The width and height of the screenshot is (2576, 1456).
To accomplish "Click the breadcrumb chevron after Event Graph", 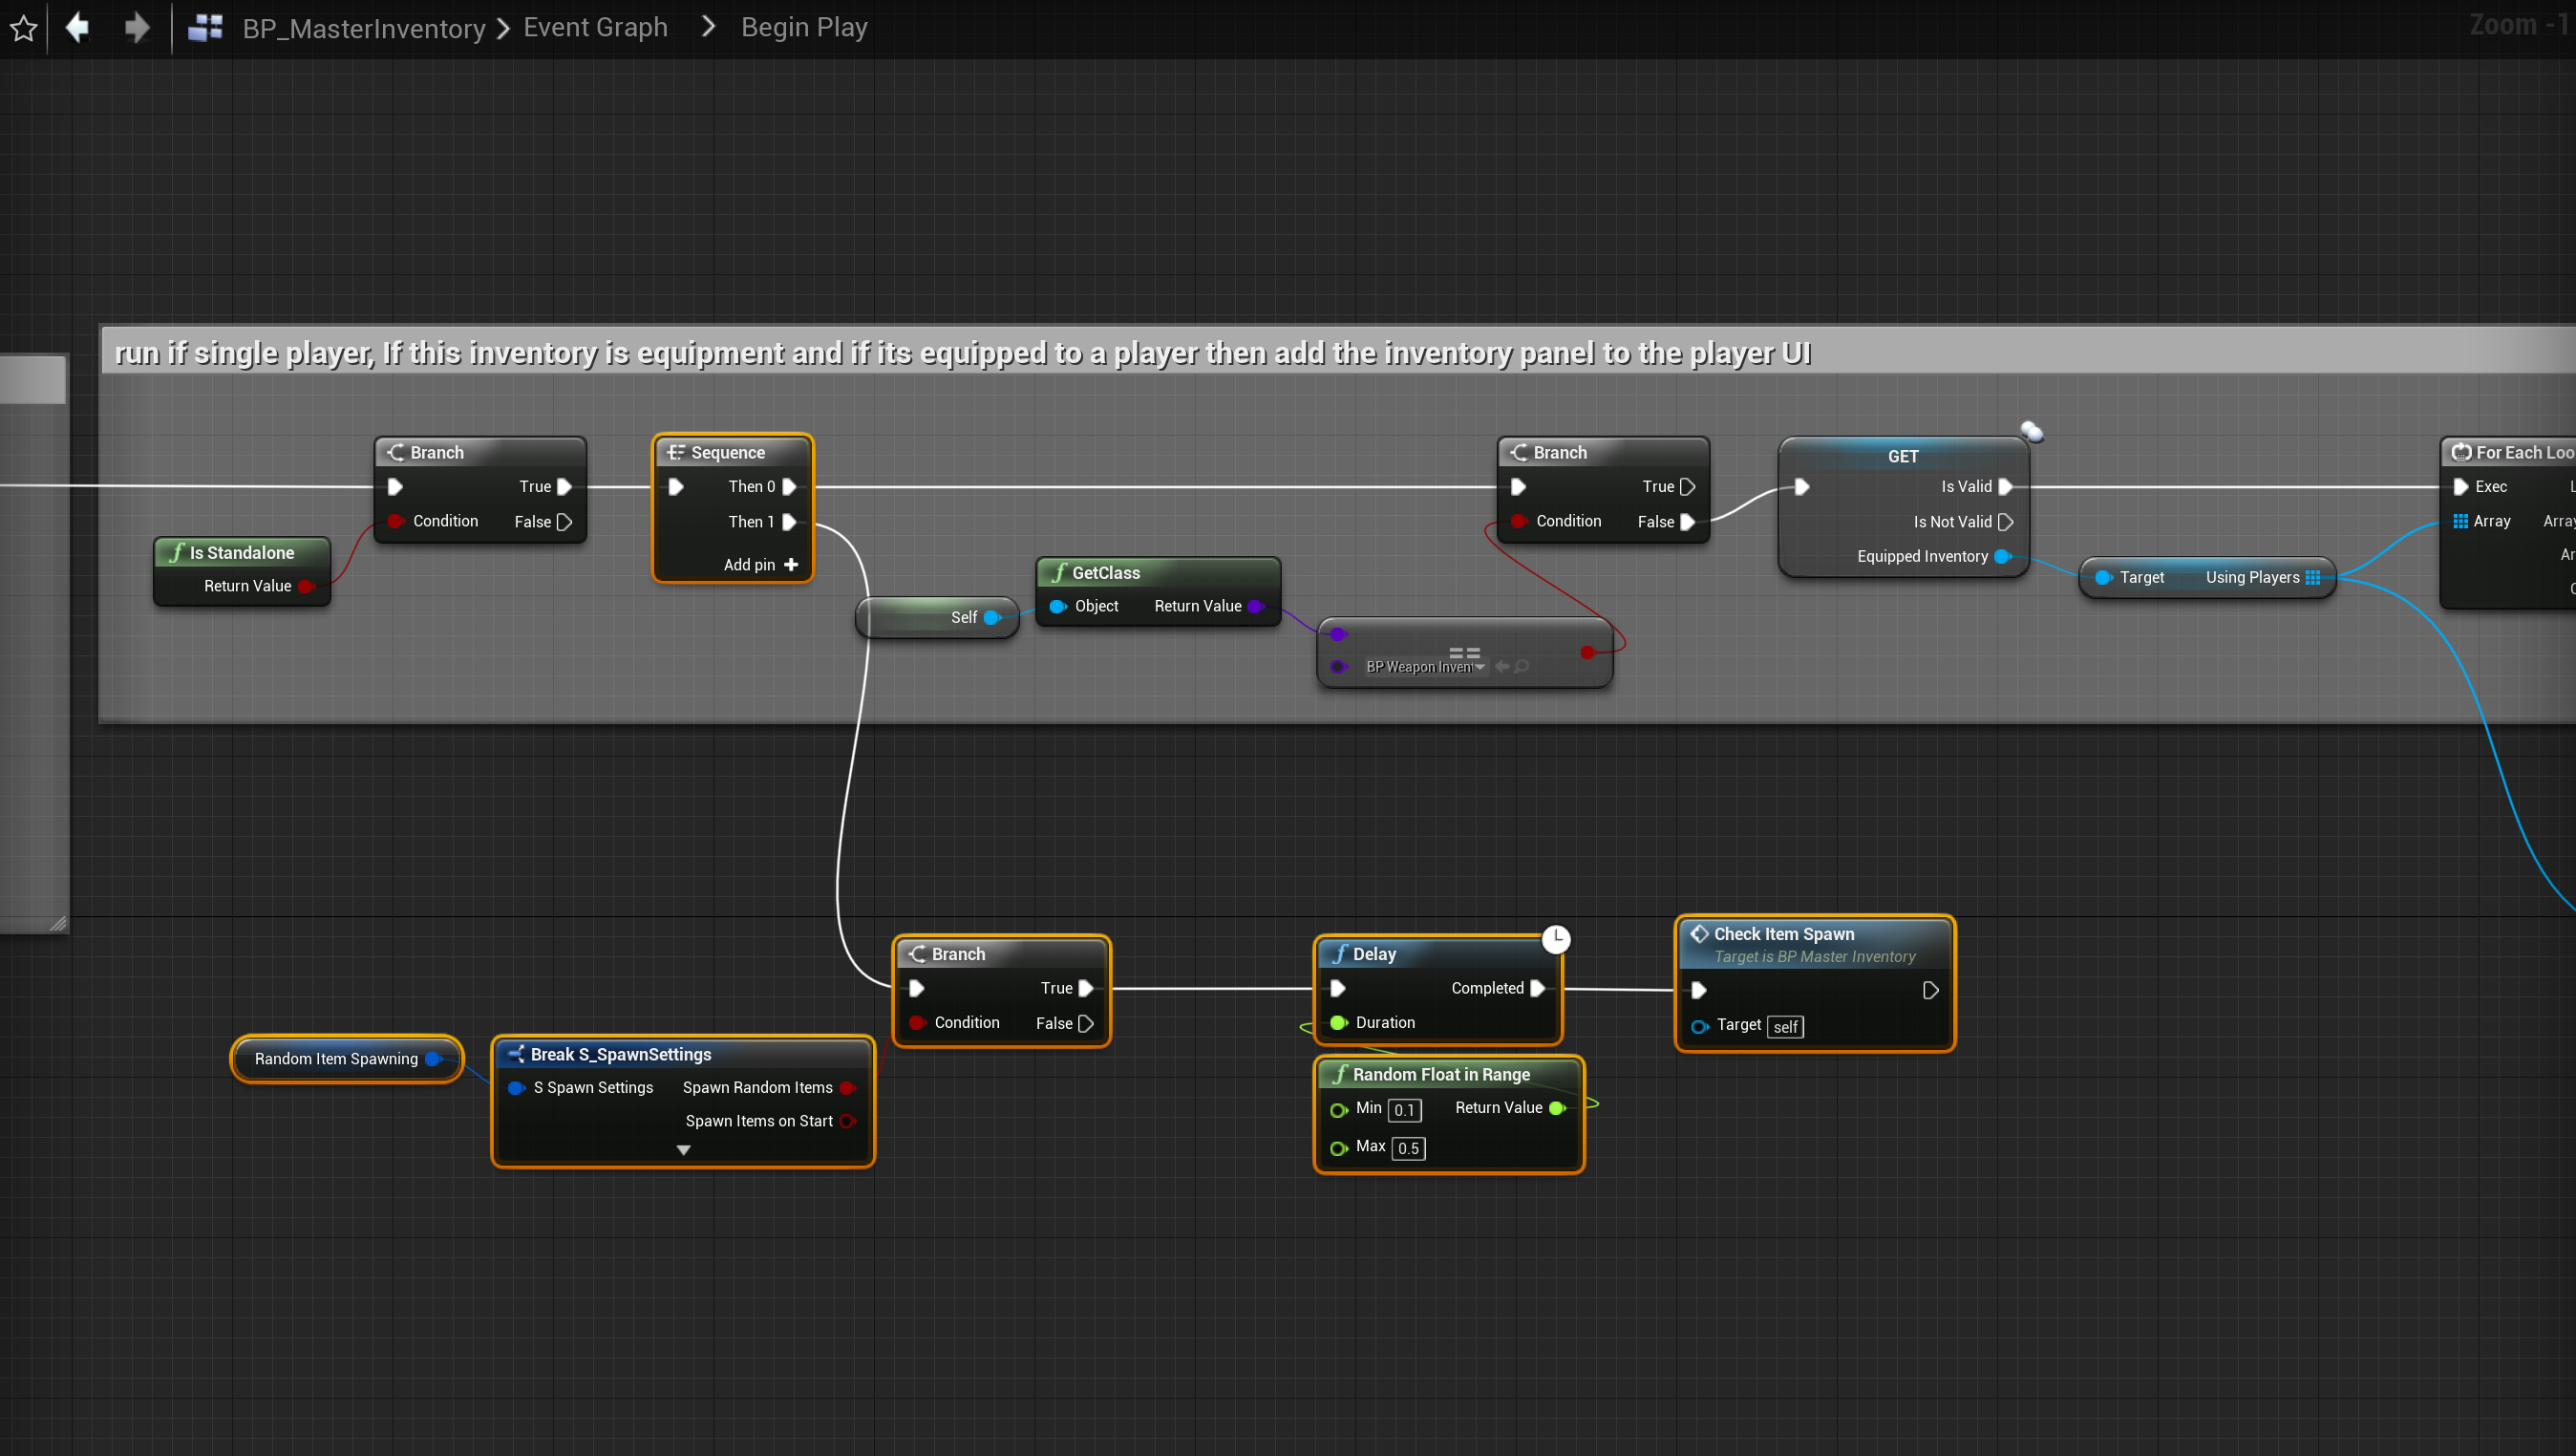I will click(708, 28).
